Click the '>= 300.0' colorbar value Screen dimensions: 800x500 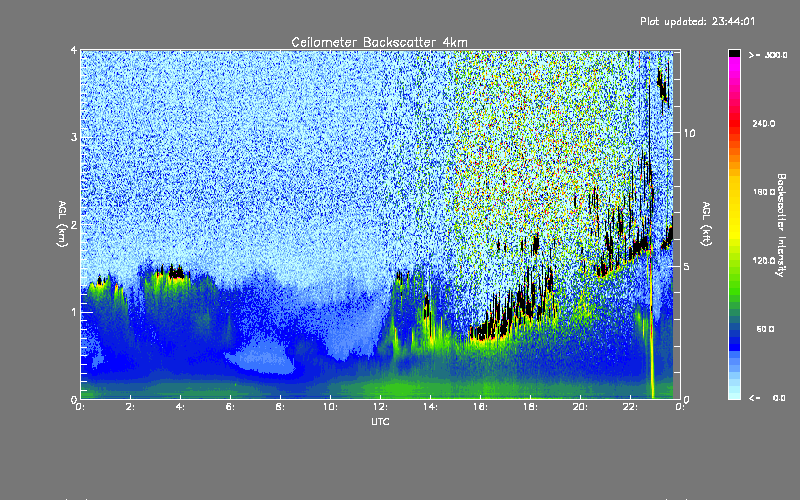(768, 55)
